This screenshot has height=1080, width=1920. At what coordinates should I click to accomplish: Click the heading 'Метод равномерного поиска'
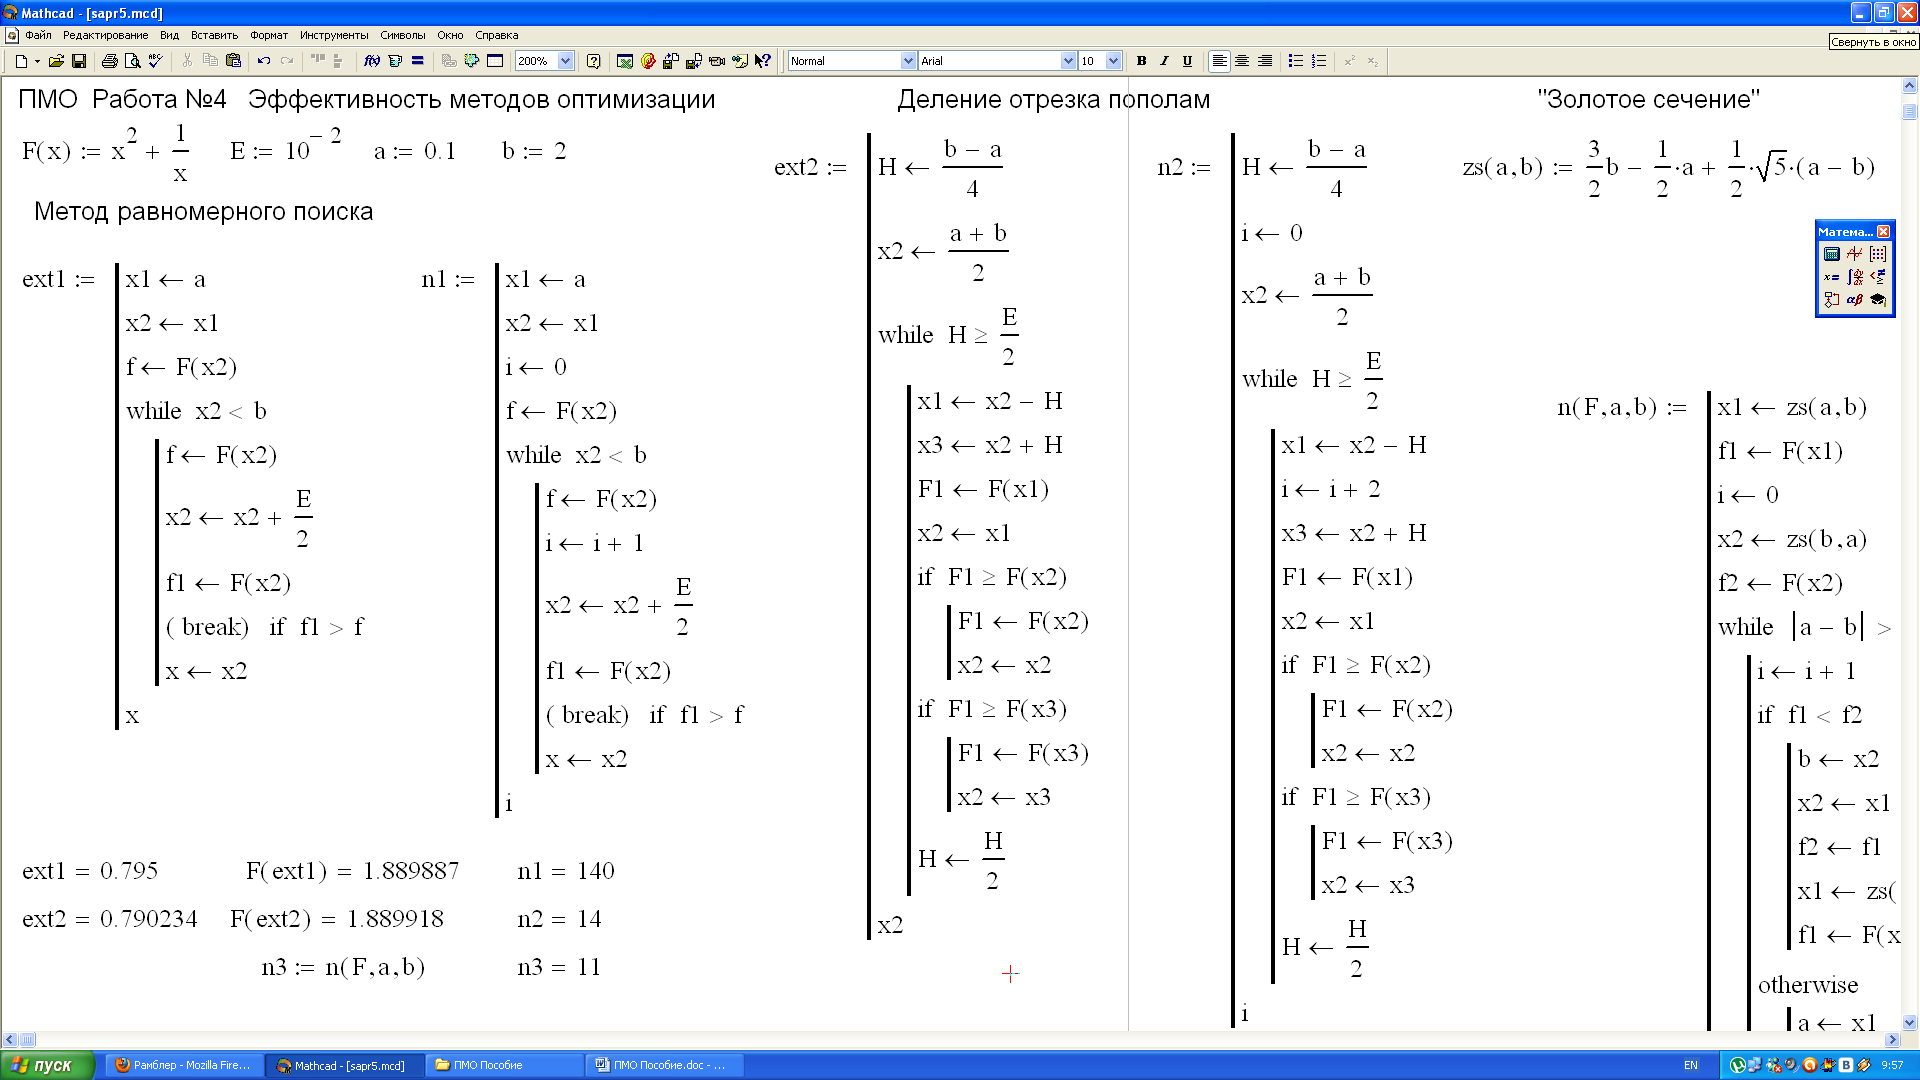pyautogui.click(x=203, y=212)
